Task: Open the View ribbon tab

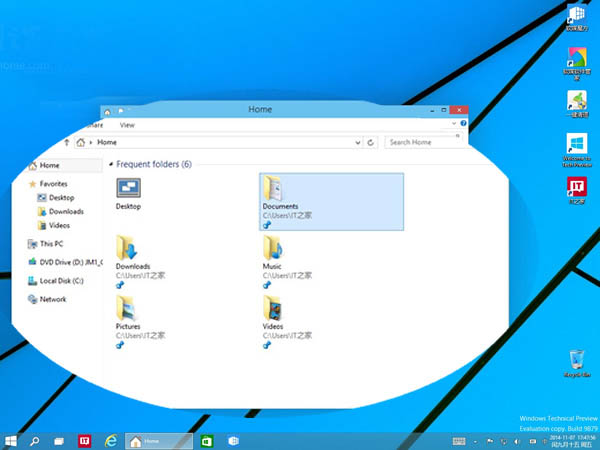Action: (127, 125)
